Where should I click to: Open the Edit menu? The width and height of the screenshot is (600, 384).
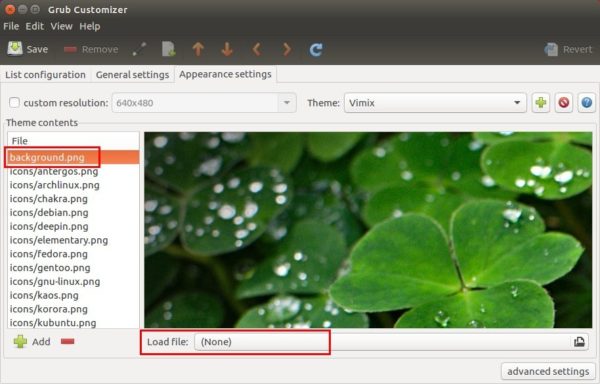point(34,26)
